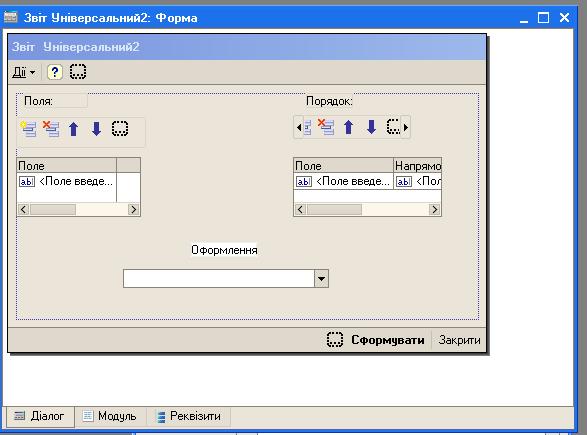The height and width of the screenshot is (435, 587).
Task: Open the Оформлення dropdown arrow
Action: click(321, 279)
